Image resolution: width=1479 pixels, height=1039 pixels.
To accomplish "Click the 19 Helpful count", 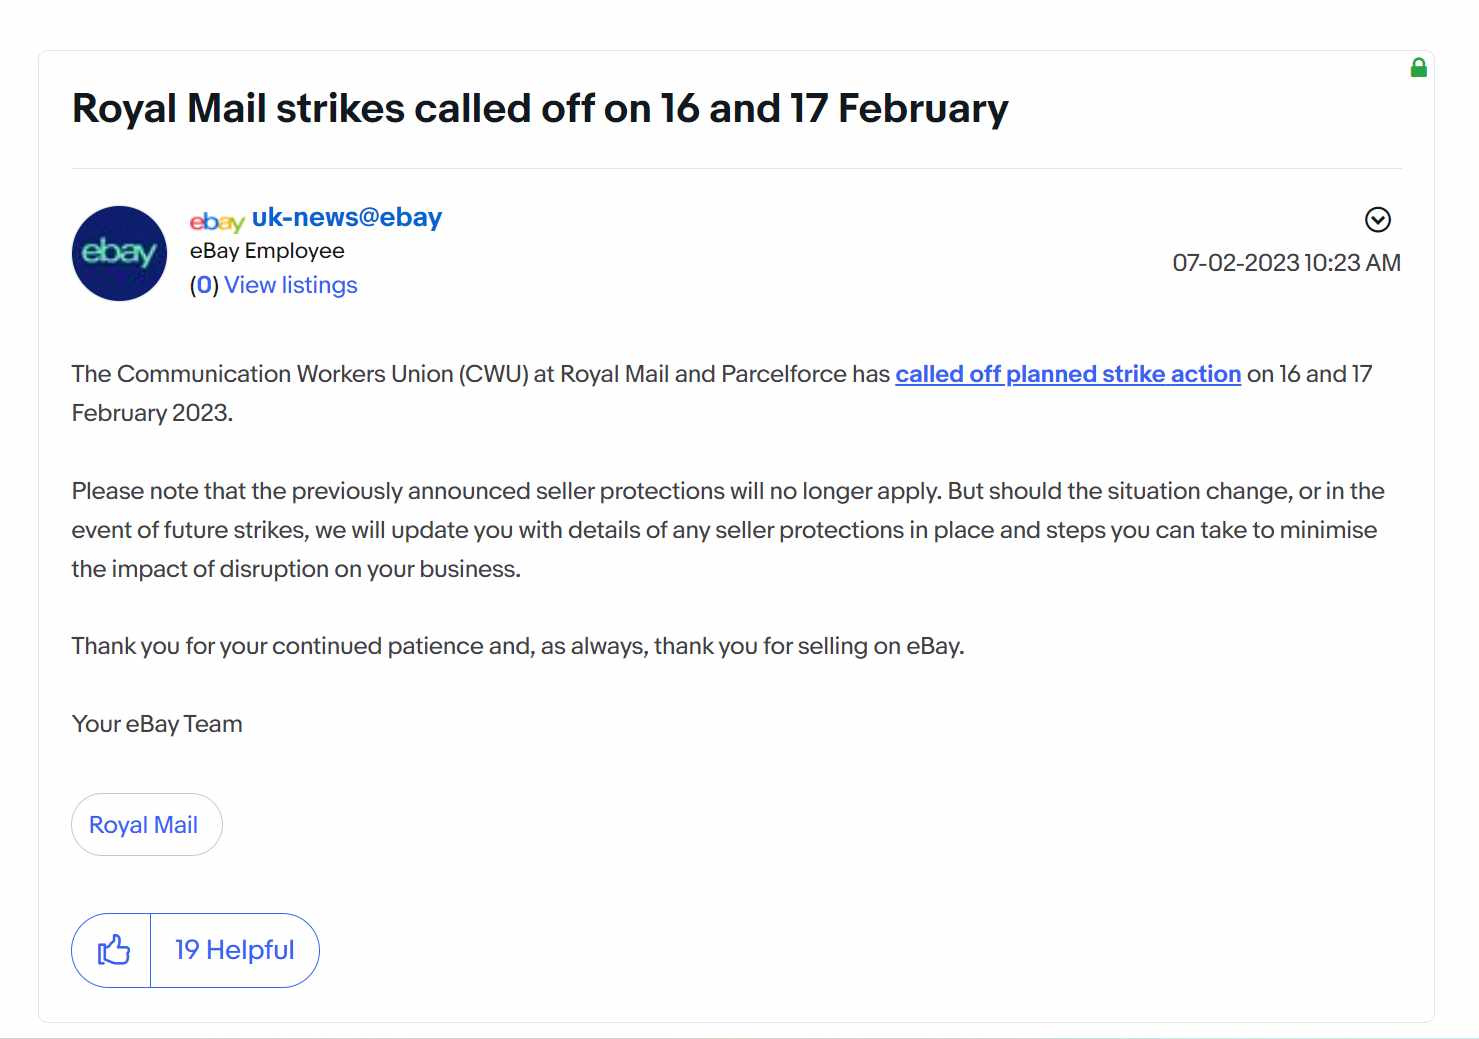I will (235, 950).
